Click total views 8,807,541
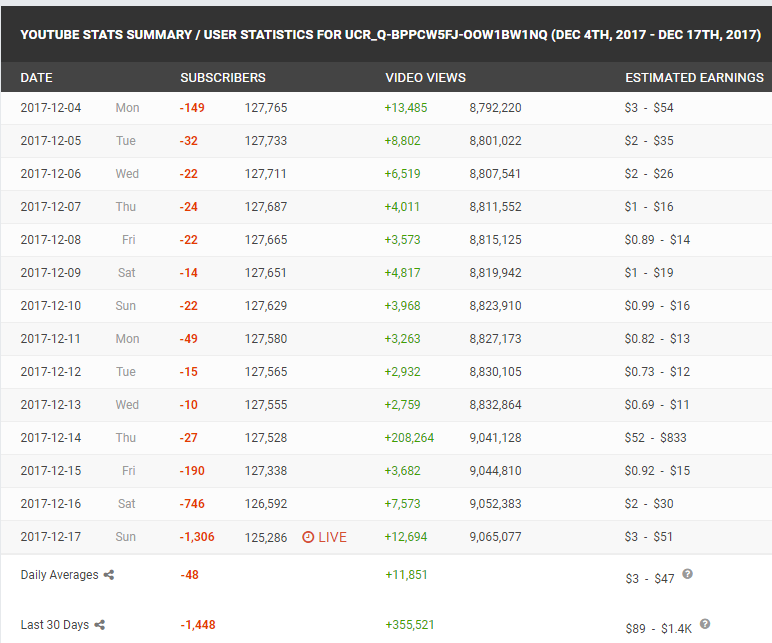The width and height of the screenshot is (772, 643). 495,174
